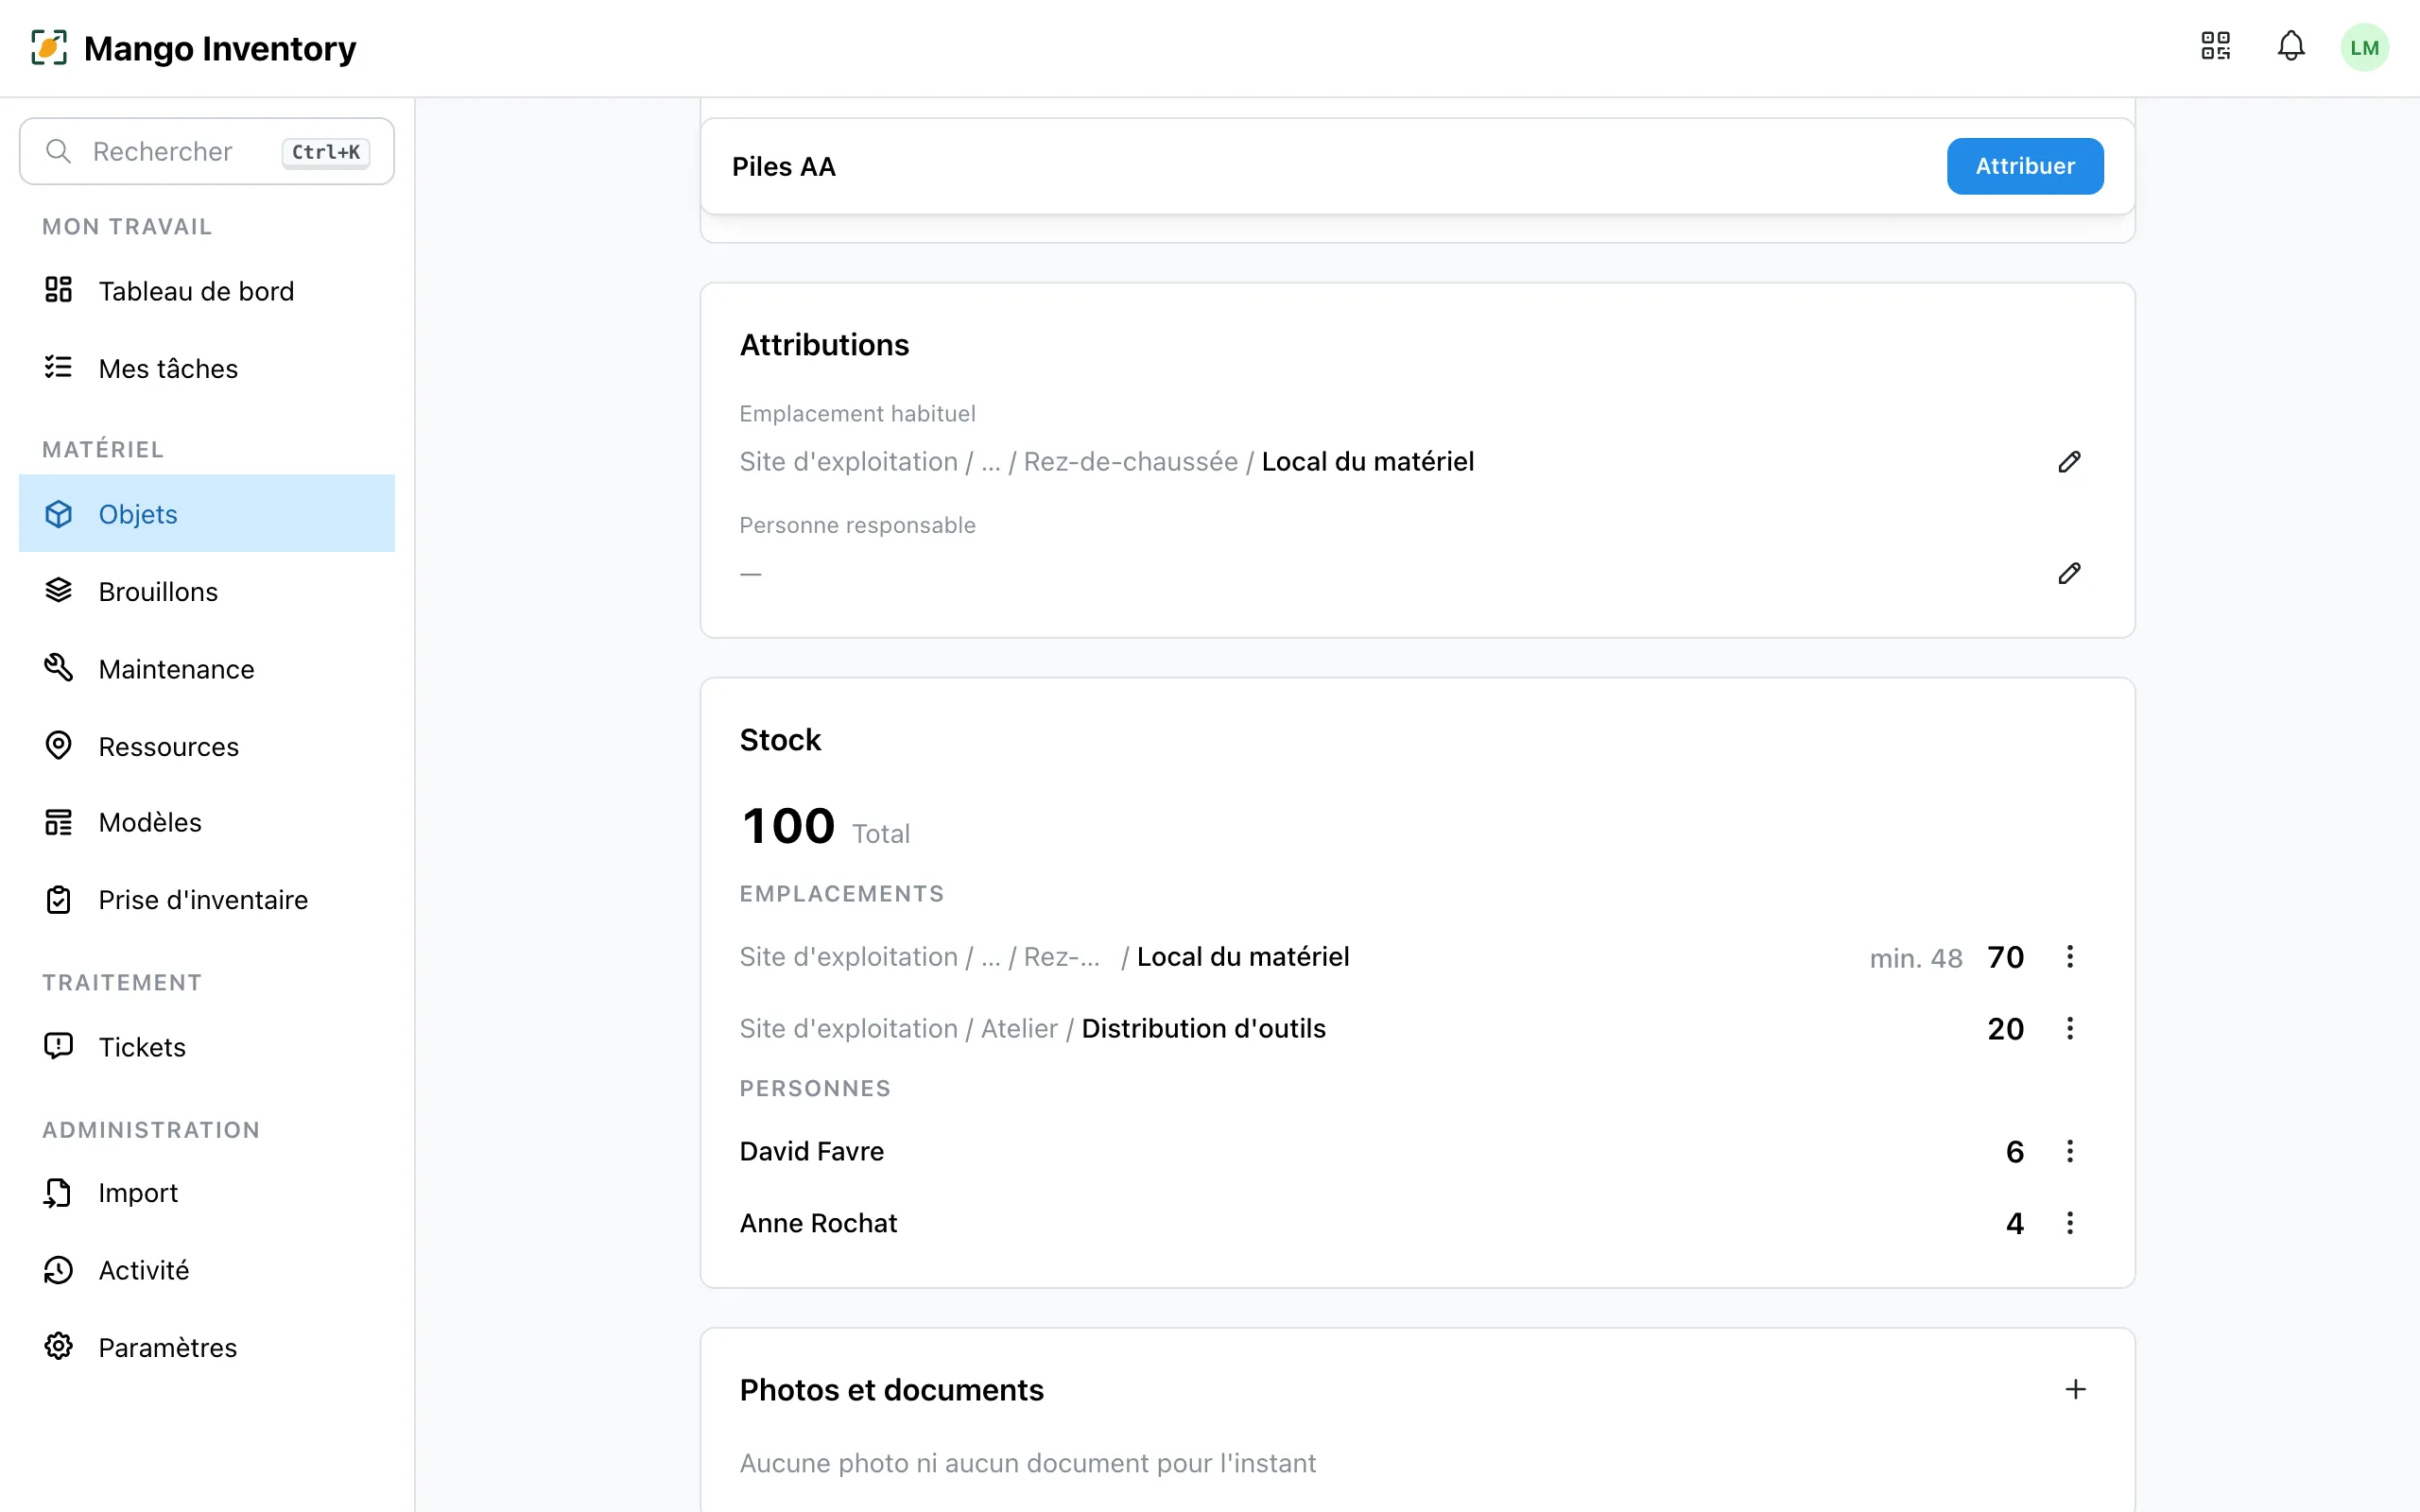The height and width of the screenshot is (1512, 2420).
Task: Click the Mango Inventory logo
Action: [194, 48]
